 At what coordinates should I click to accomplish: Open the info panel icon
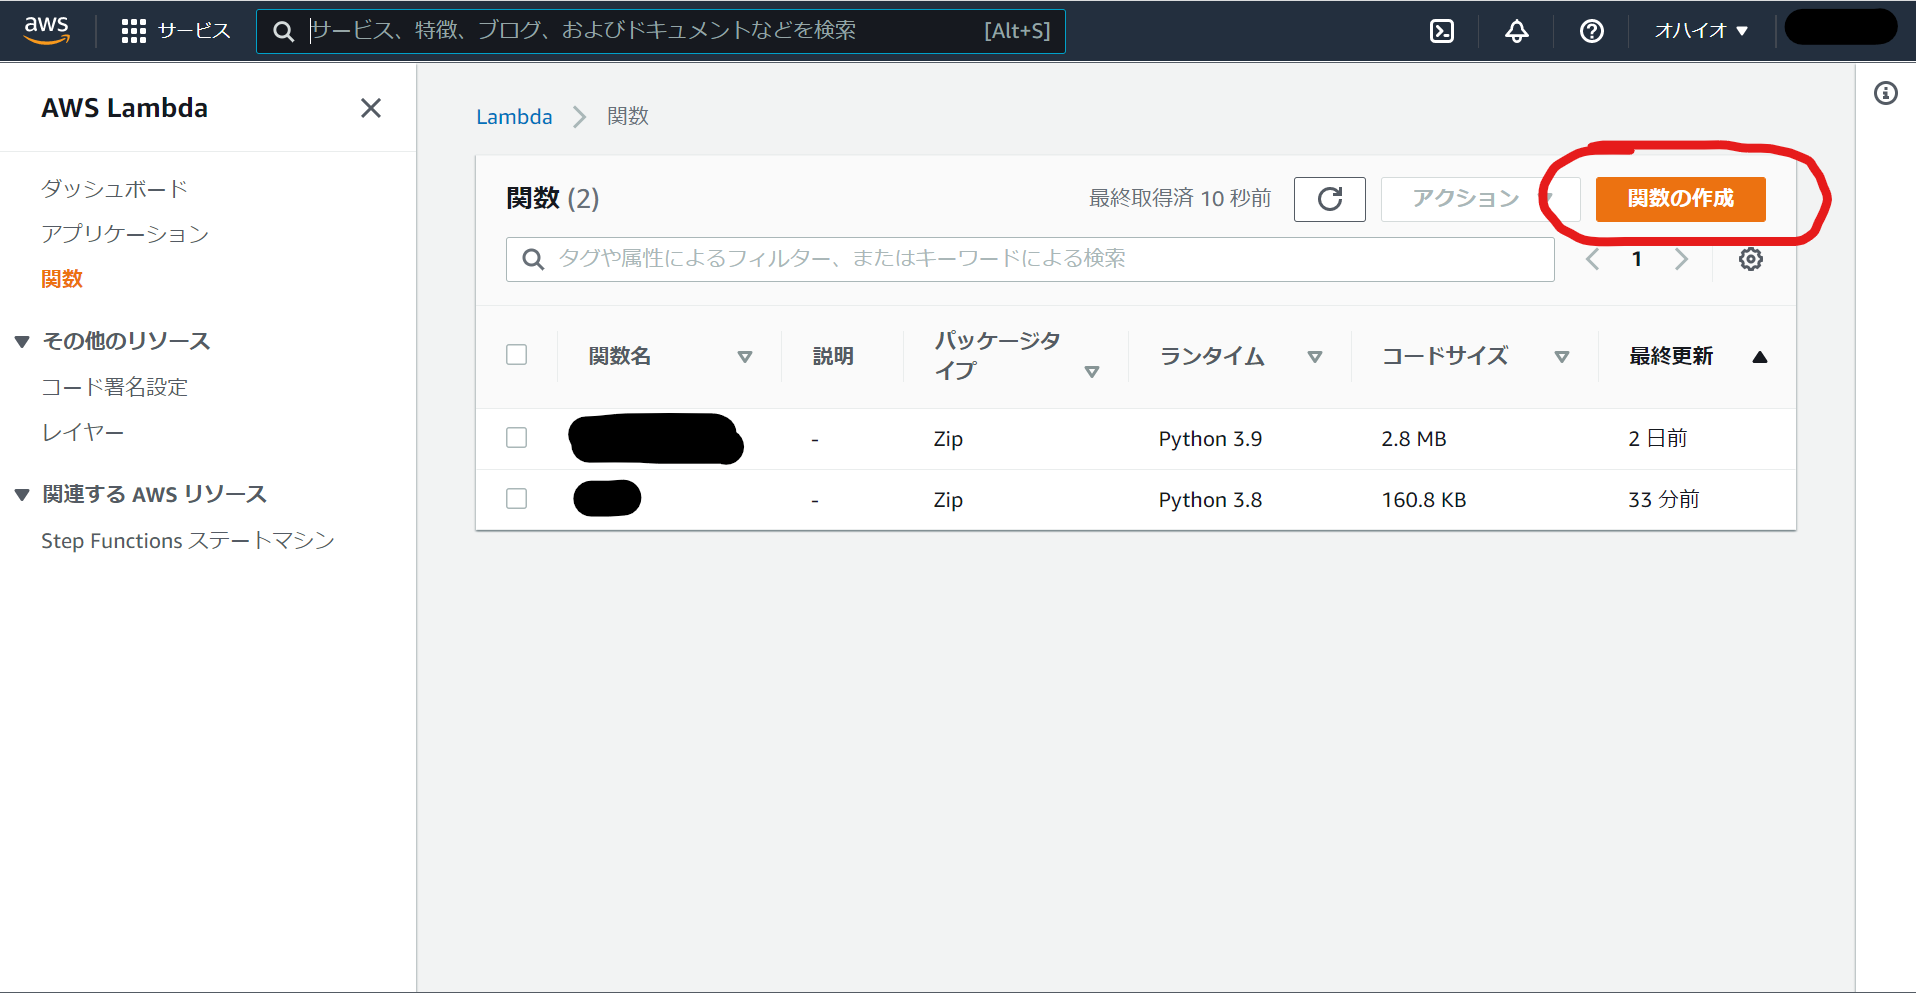pos(1886,93)
